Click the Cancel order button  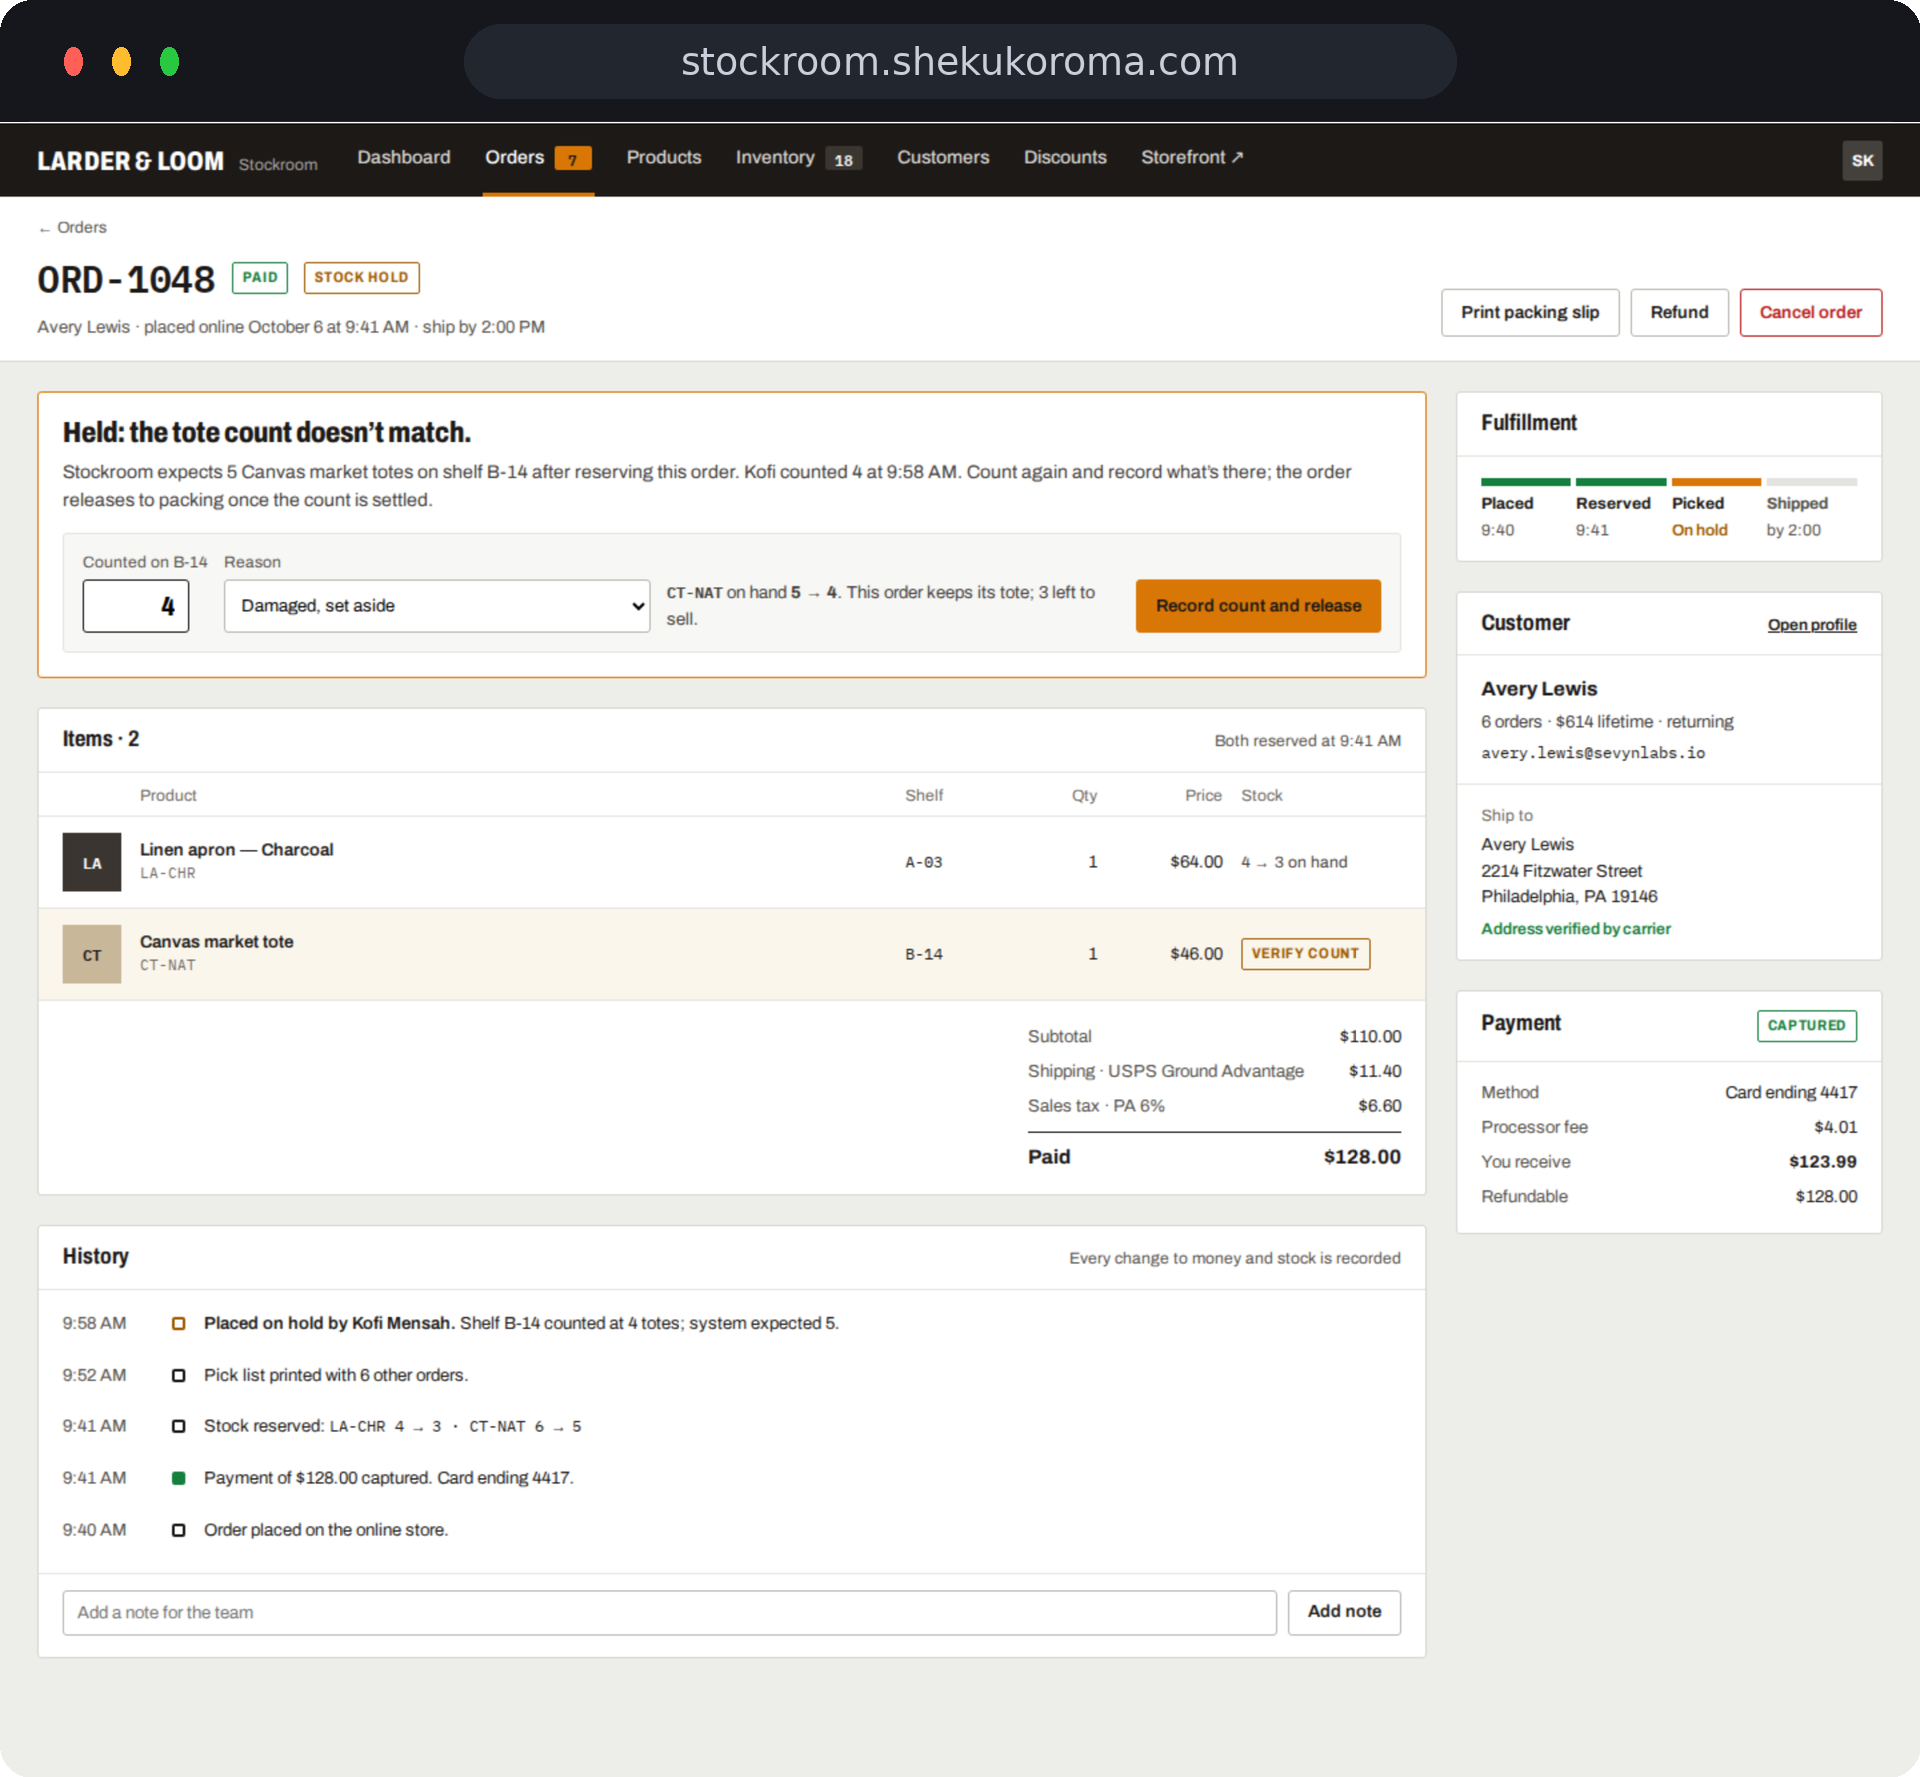pyautogui.click(x=1810, y=312)
